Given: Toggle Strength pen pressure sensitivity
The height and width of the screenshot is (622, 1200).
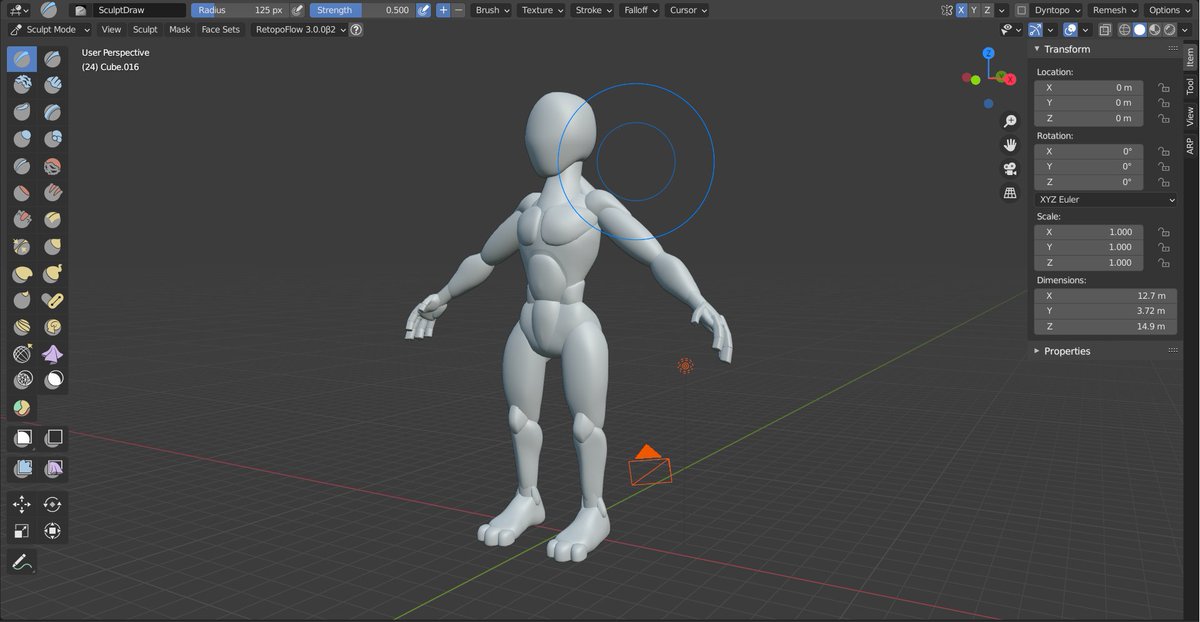Looking at the screenshot, I should pos(423,10).
